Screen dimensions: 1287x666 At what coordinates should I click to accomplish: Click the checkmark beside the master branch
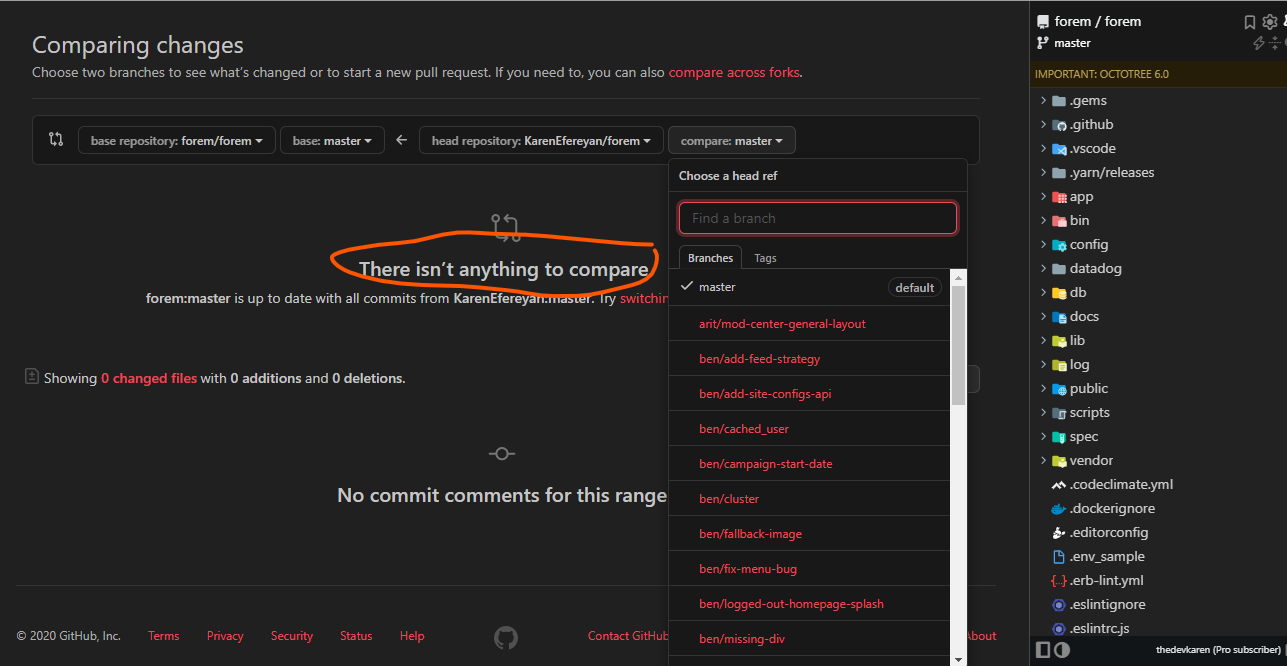click(x=687, y=286)
